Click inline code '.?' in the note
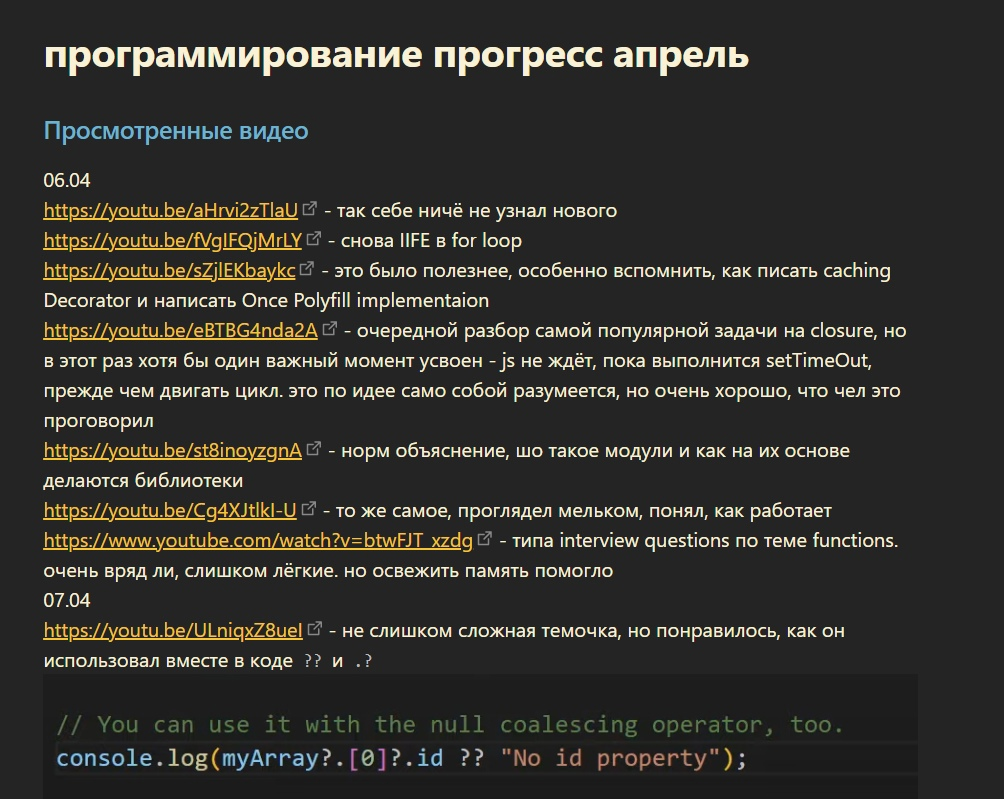Image resolution: width=1004 pixels, height=799 pixels. pos(363,661)
